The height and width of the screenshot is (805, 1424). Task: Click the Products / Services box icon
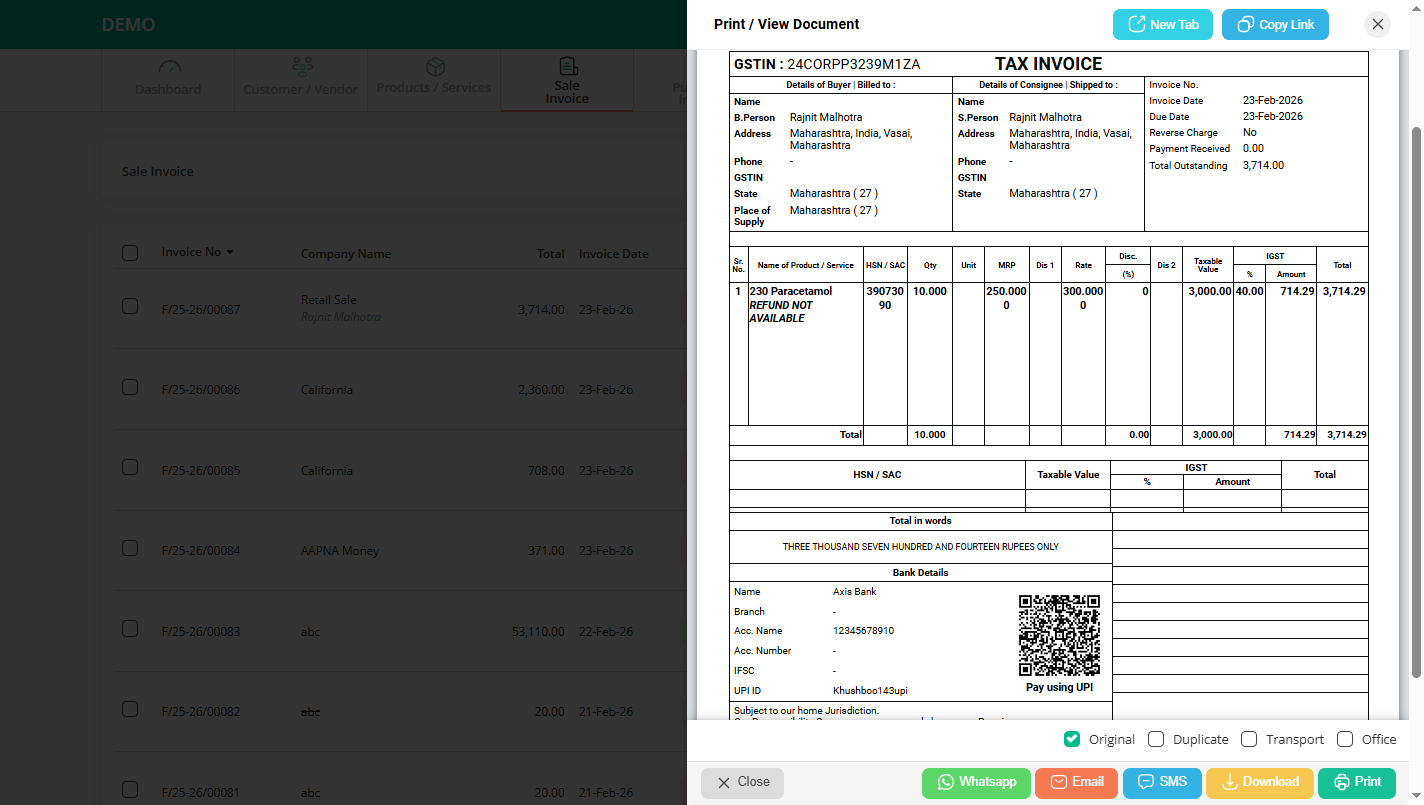pyautogui.click(x=435, y=66)
